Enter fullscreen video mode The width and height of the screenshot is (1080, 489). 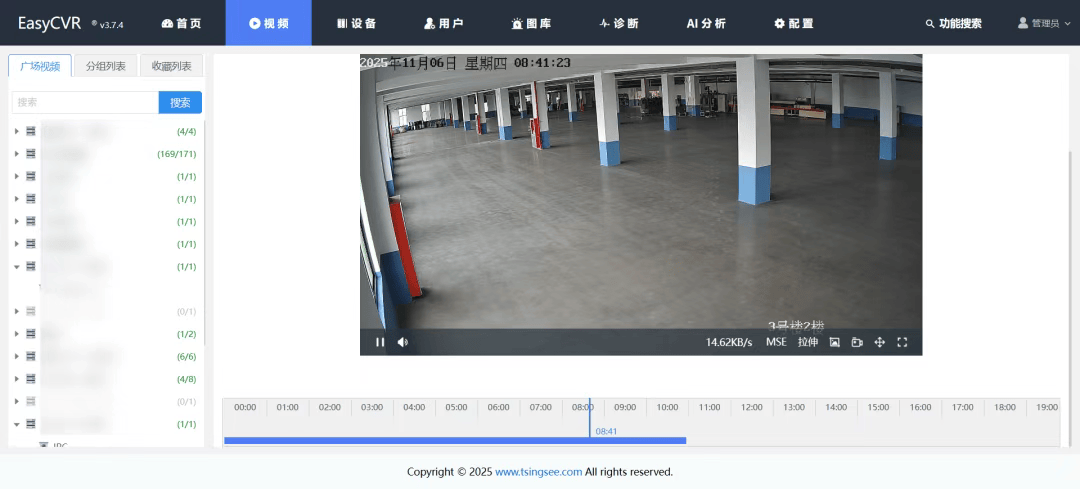click(x=902, y=342)
